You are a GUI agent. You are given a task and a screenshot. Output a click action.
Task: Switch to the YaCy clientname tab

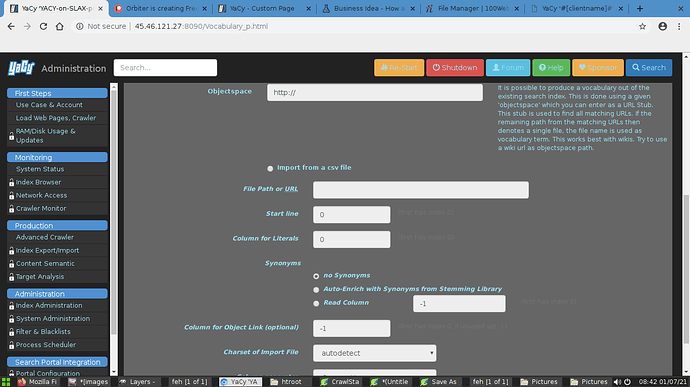tap(576, 8)
